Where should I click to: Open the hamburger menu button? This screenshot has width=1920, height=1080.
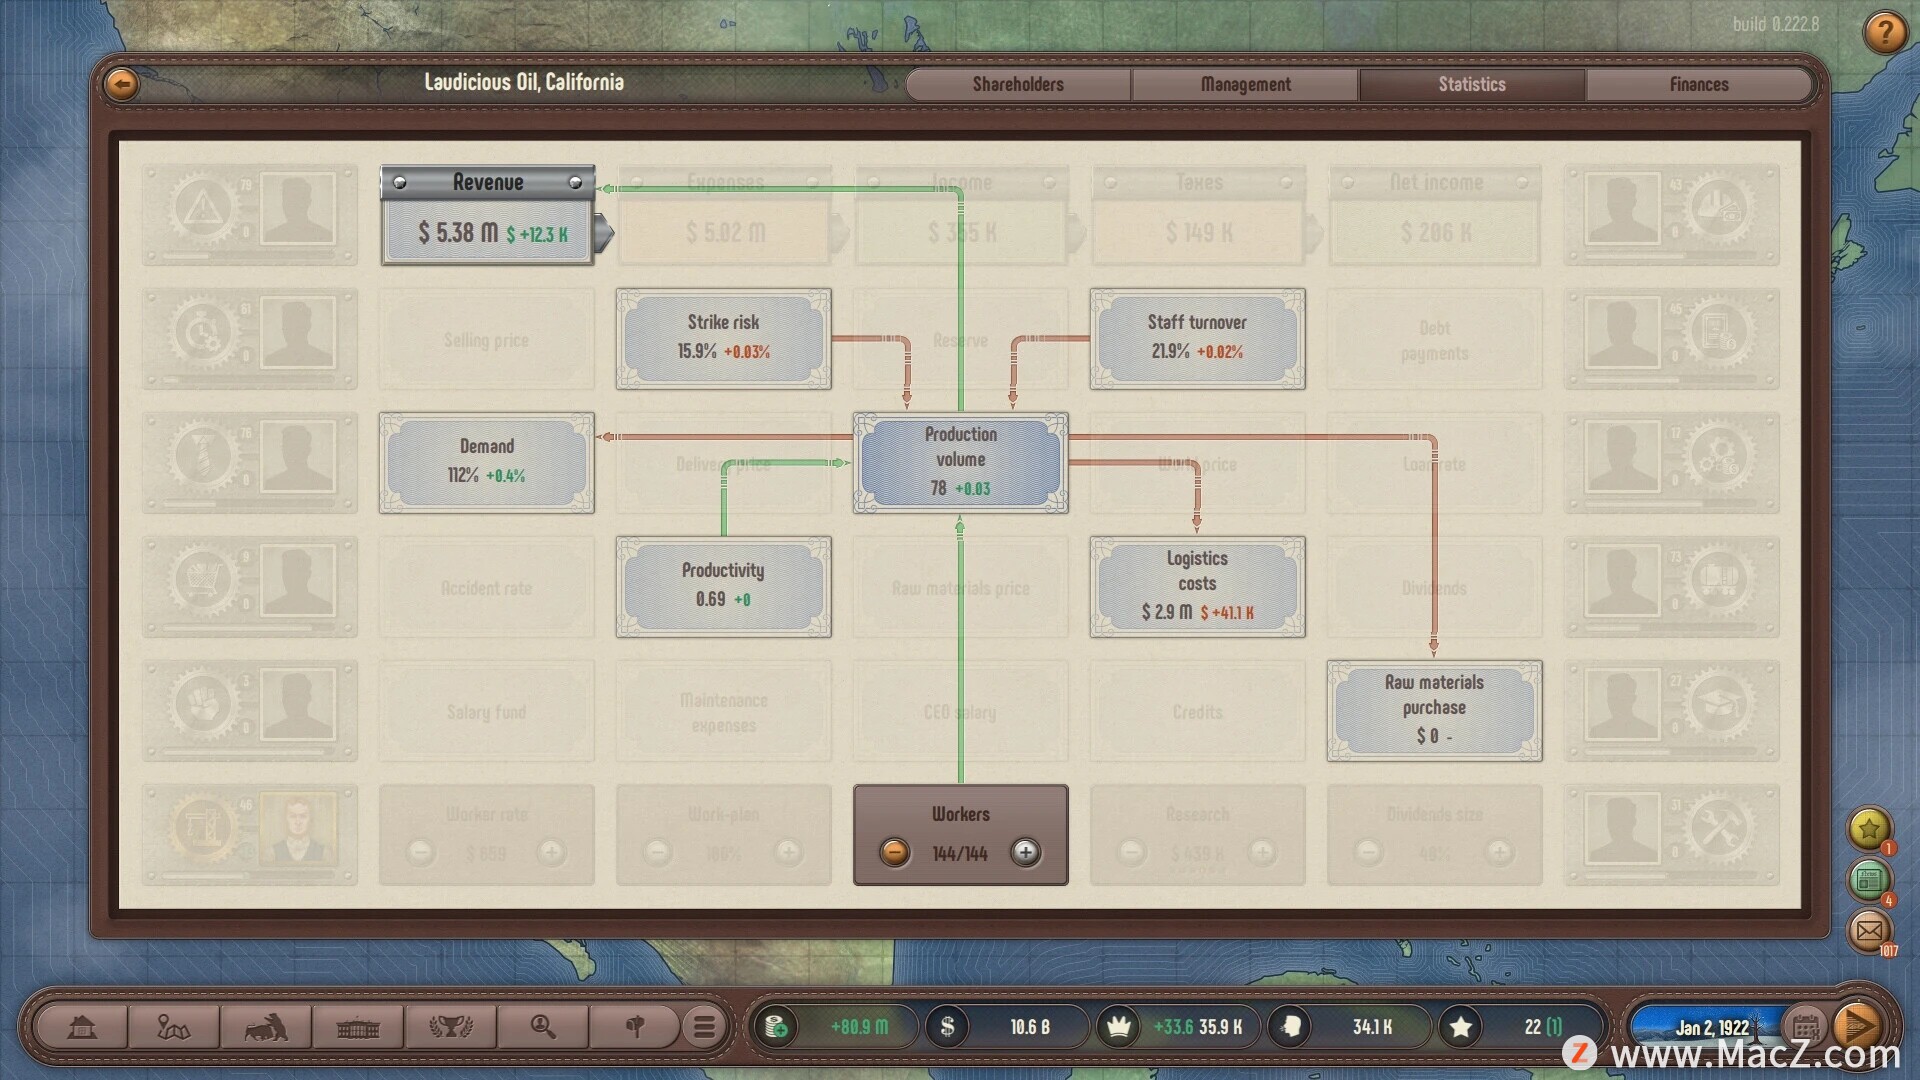704,1027
